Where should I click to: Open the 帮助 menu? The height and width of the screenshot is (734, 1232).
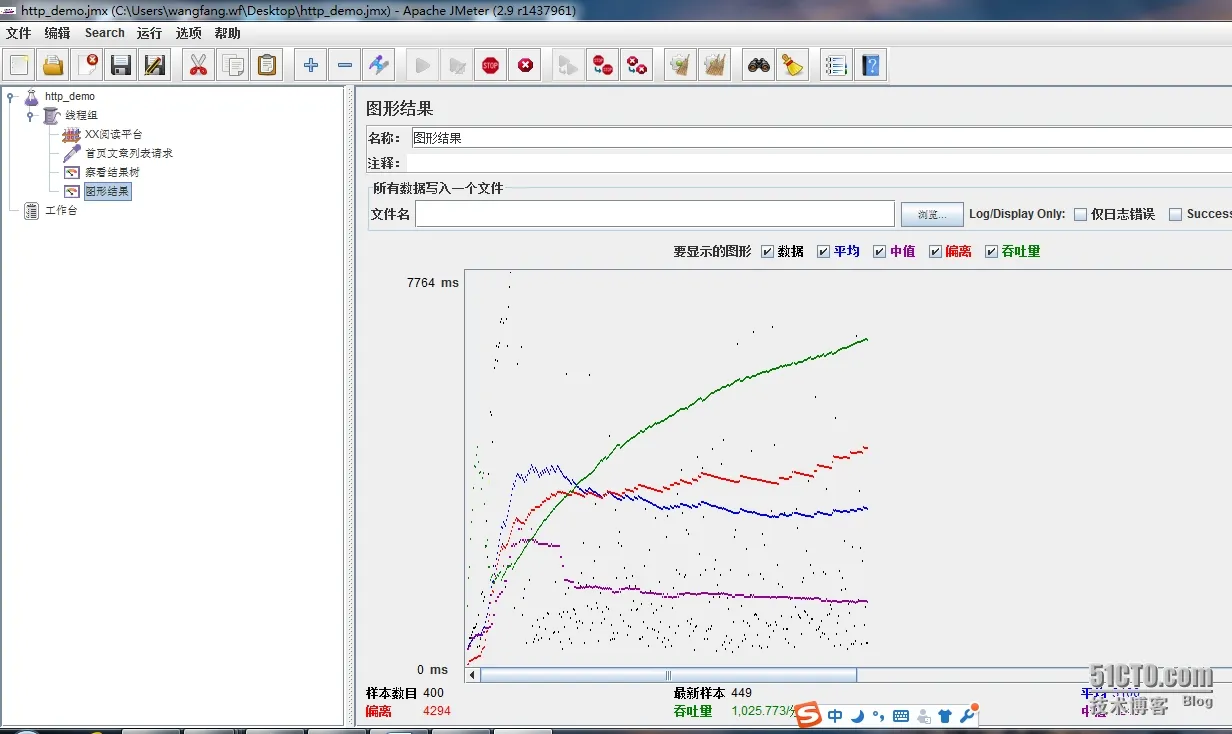[227, 33]
